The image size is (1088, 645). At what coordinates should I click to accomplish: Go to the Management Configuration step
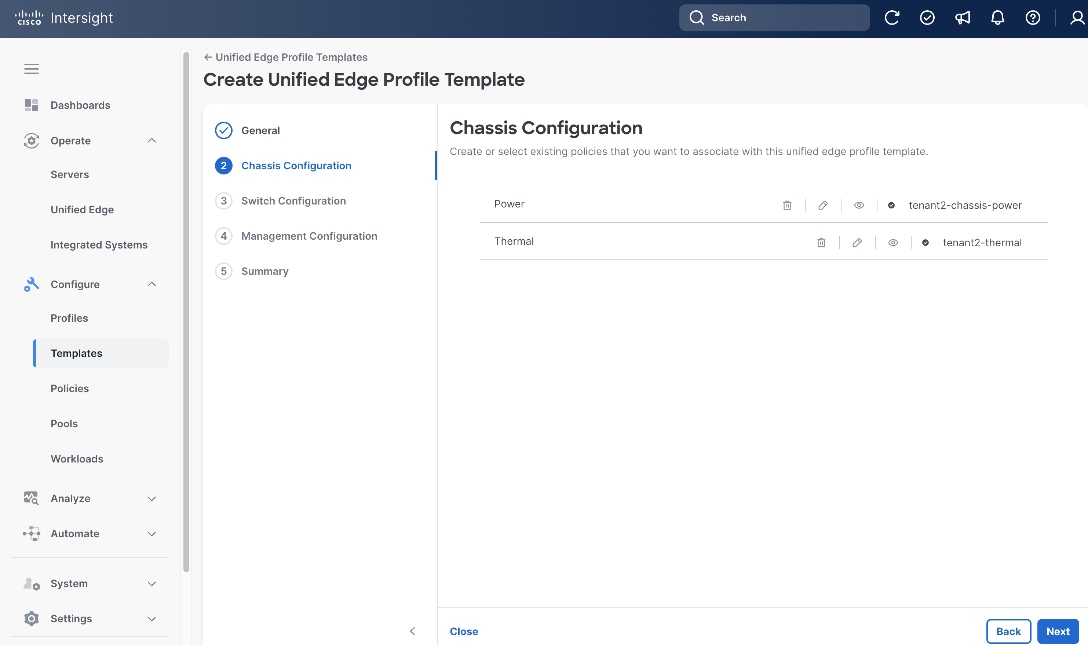[309, 236]
